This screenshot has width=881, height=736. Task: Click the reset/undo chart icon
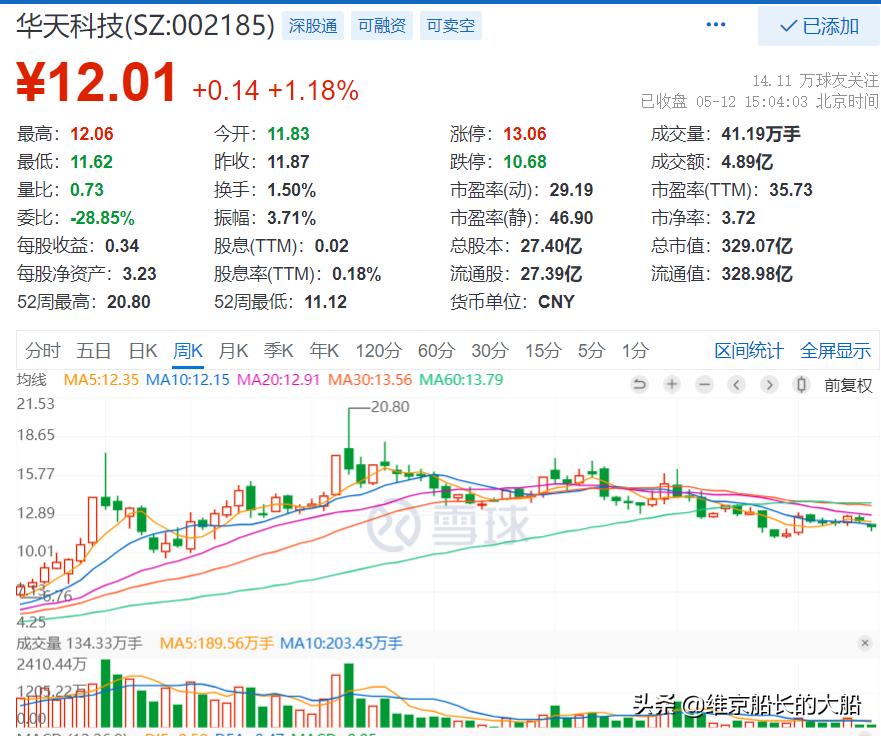[640, 384]
